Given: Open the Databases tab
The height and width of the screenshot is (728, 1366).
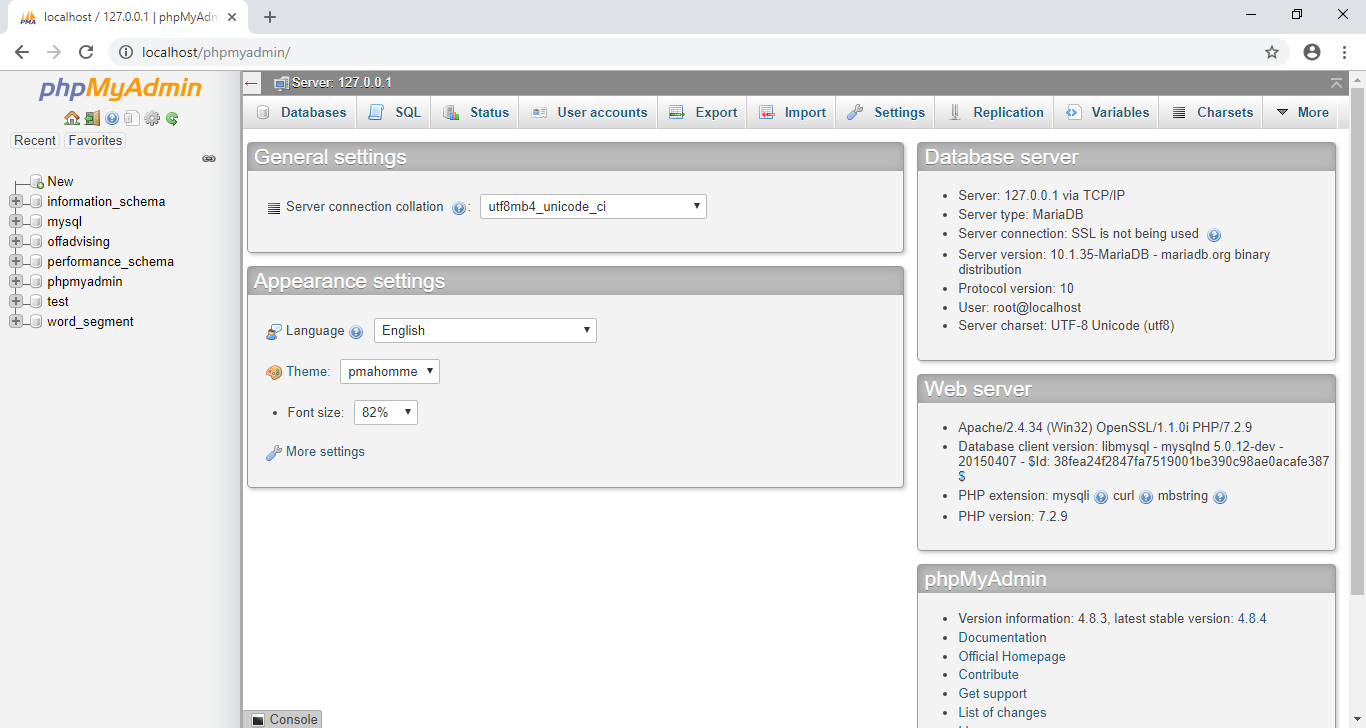Looking at the screenshot, I should click(301, 112).
